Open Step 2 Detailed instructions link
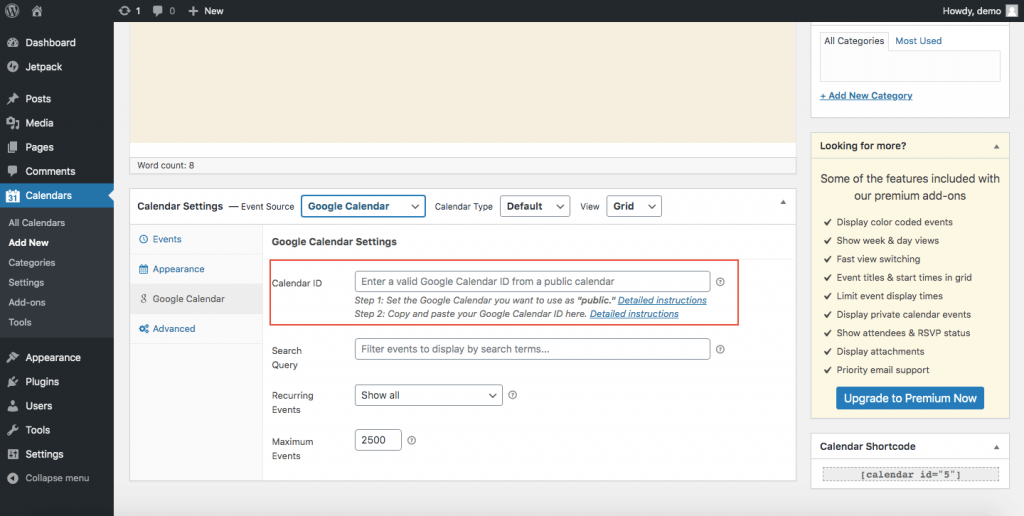Viewport: 1024px width, 516px height. pos(634,314)
